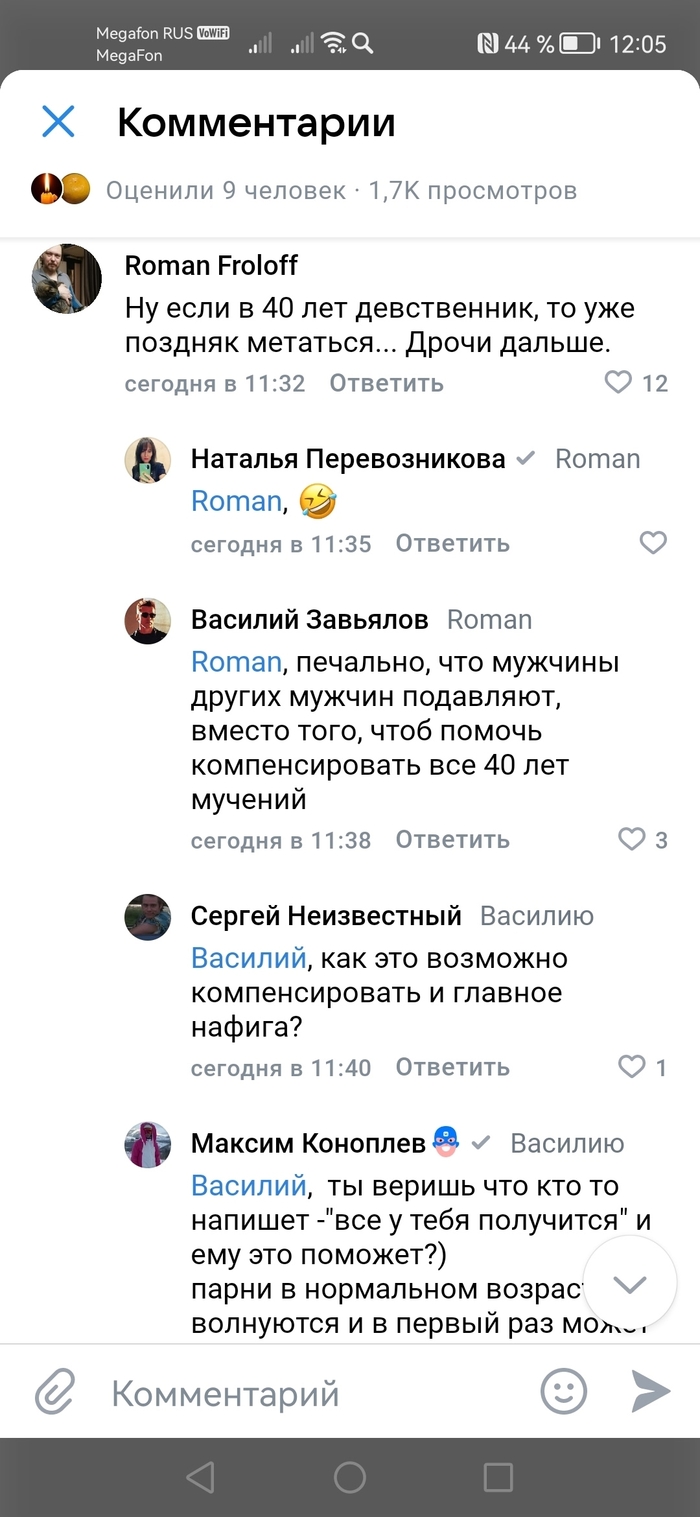Tap the Максим Коноплев username
The width and height of the screenshot is (700, 1517).
pyautogui.click(x=309, y=1143)
